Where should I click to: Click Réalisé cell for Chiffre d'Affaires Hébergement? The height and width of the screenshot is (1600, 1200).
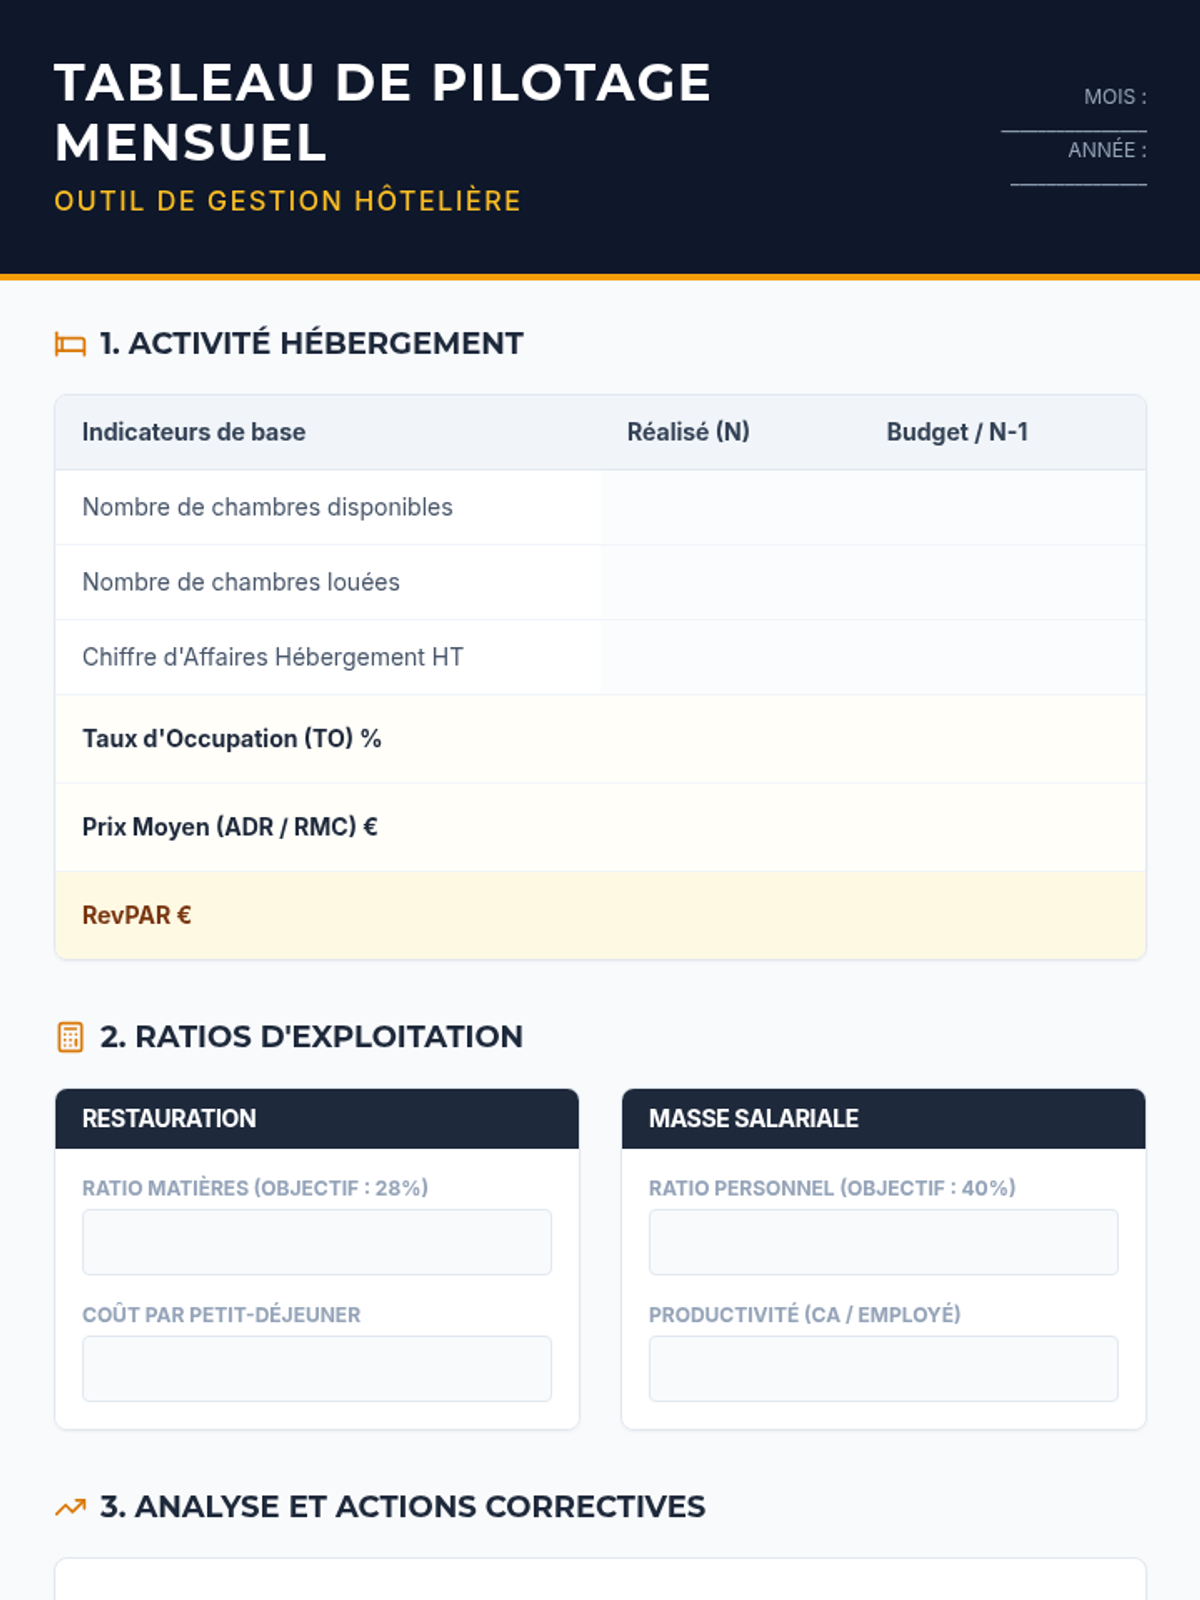tap(730, 658)
